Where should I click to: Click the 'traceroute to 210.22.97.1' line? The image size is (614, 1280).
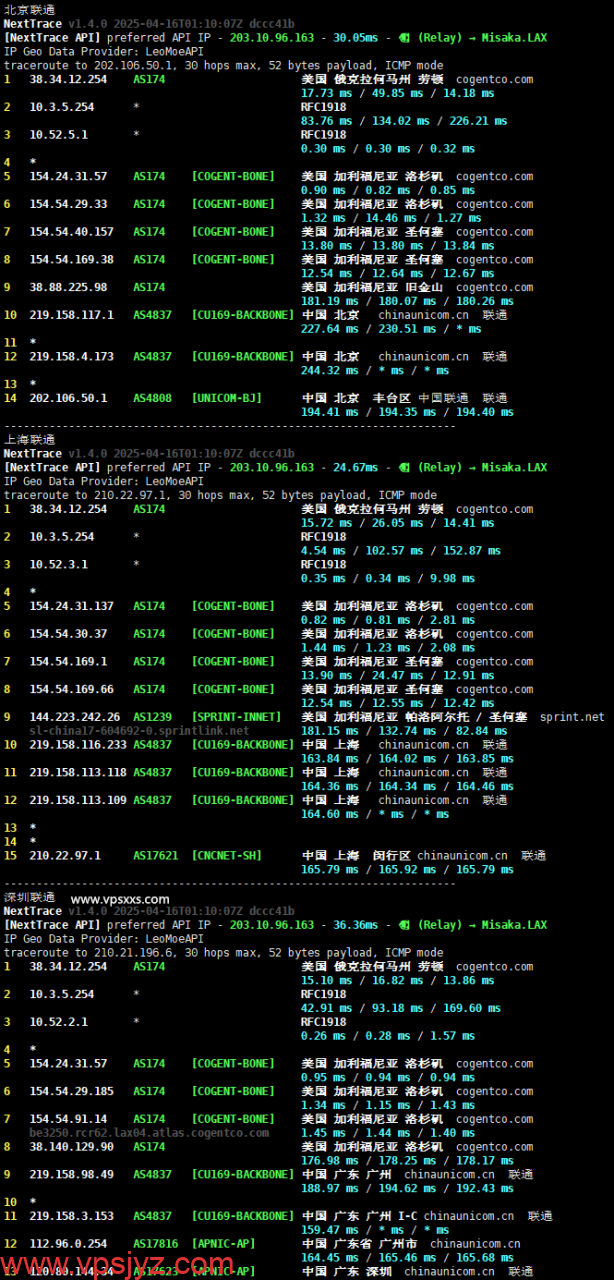(x=221, y=495)
